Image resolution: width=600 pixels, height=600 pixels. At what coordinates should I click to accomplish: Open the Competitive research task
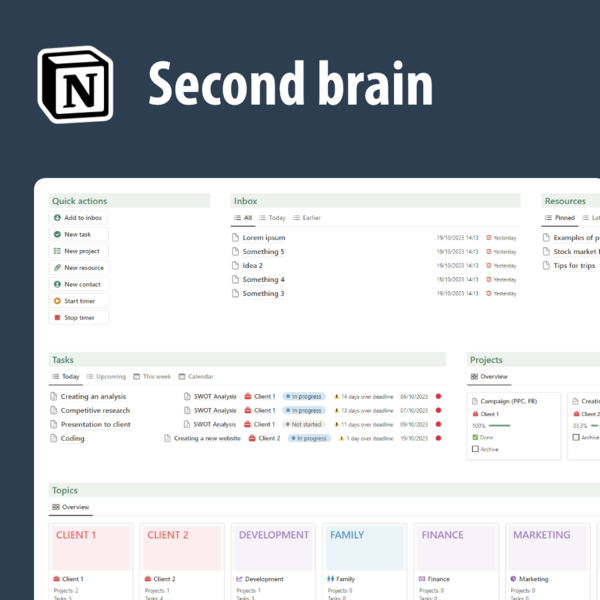pos(95,410)
